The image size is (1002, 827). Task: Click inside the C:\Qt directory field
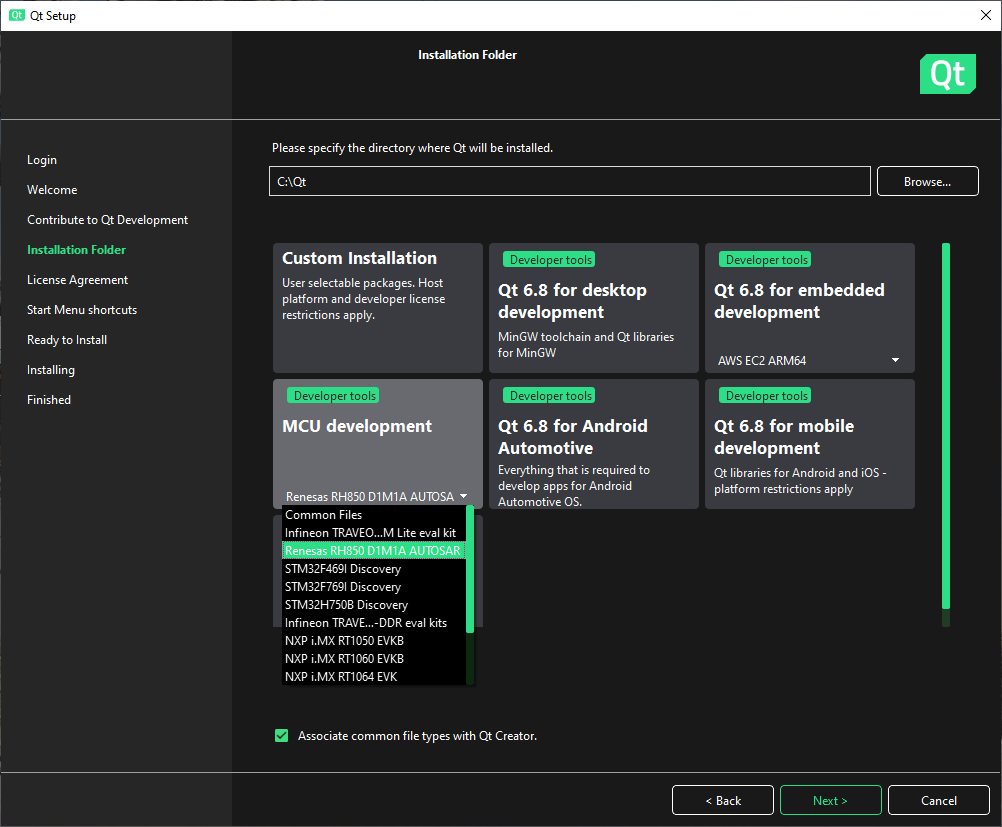click(x=568, y=180)
